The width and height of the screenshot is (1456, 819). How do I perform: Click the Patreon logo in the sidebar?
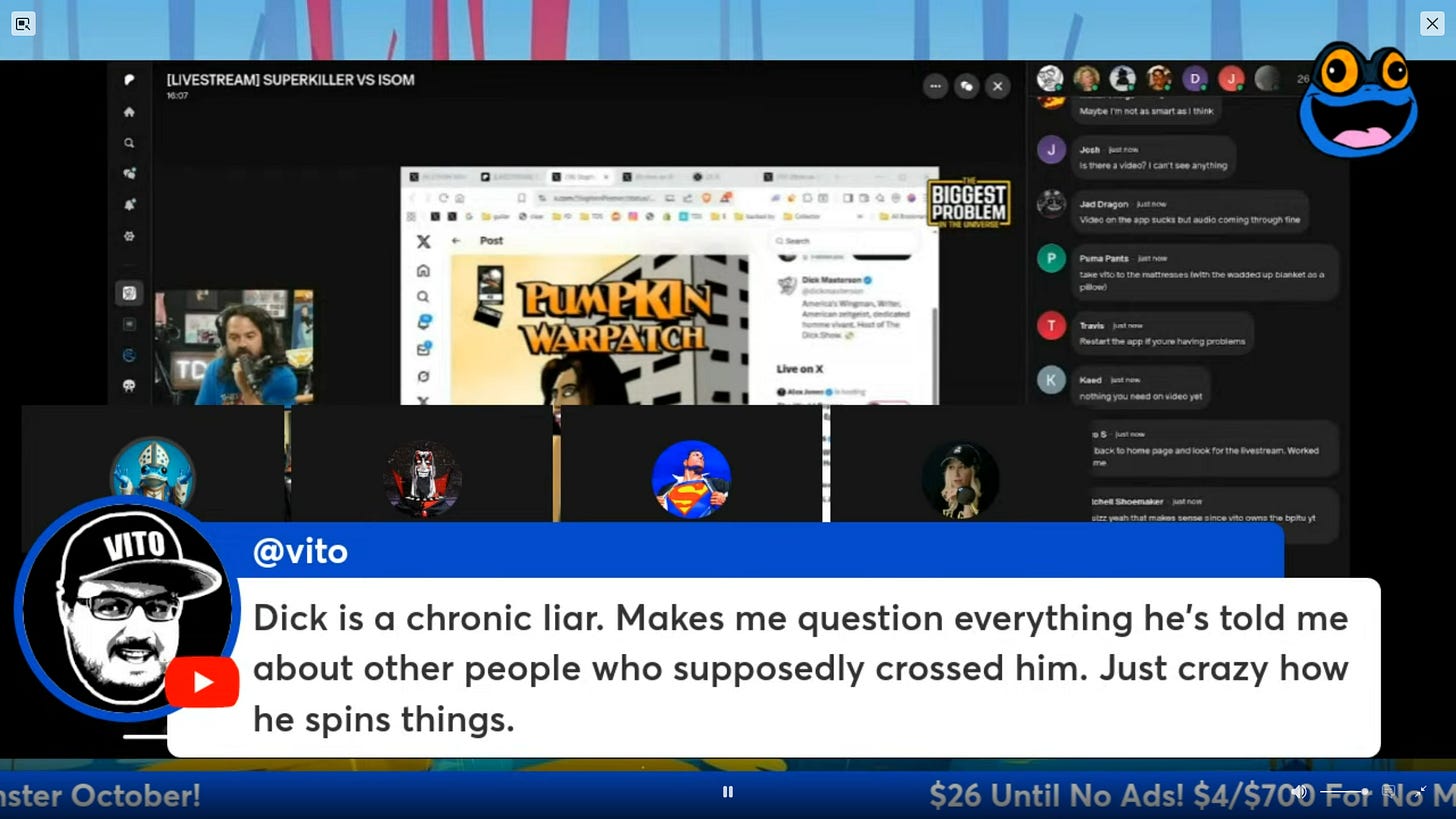tap(129, 80)
